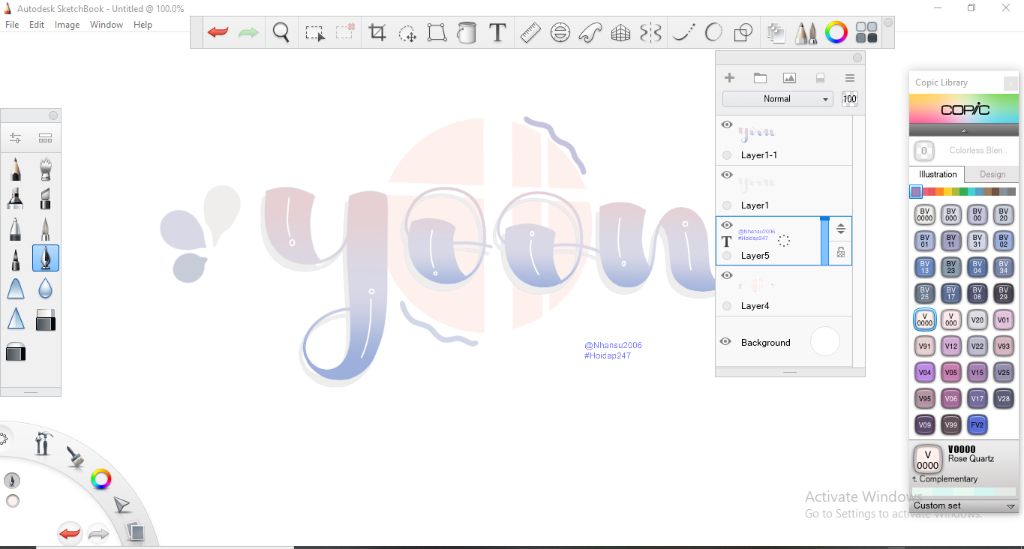The image size is (1024, 549).
Task: Select the Crop tool
Action: (x=377, y=33)
